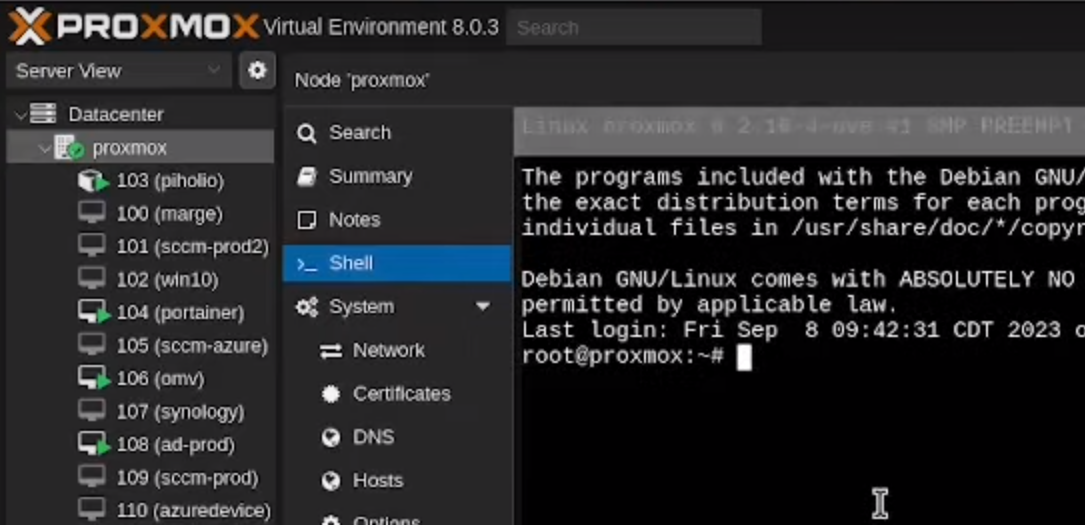Open the Hosts menu item
Screen dimensions: 1085x525
click(397, 481)
